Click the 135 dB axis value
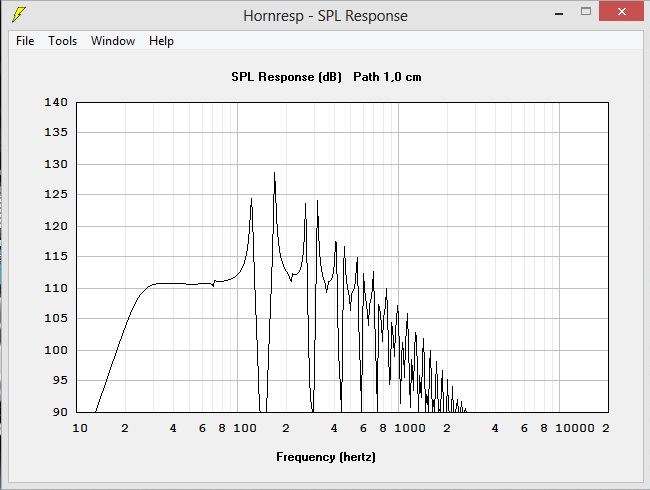 (x=56, y=132)
